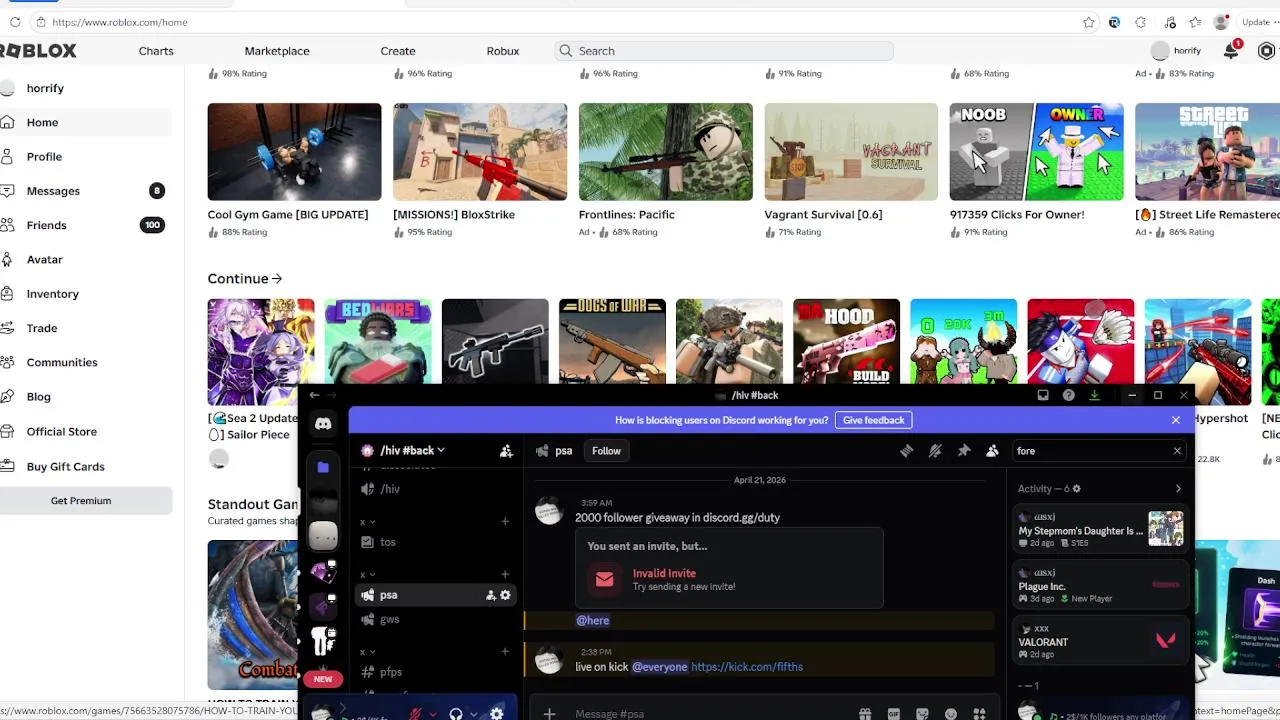Click plus attach button in Discord message bar
The width and height of the screenshot is (1280, 720).
(x=549, y=714)
